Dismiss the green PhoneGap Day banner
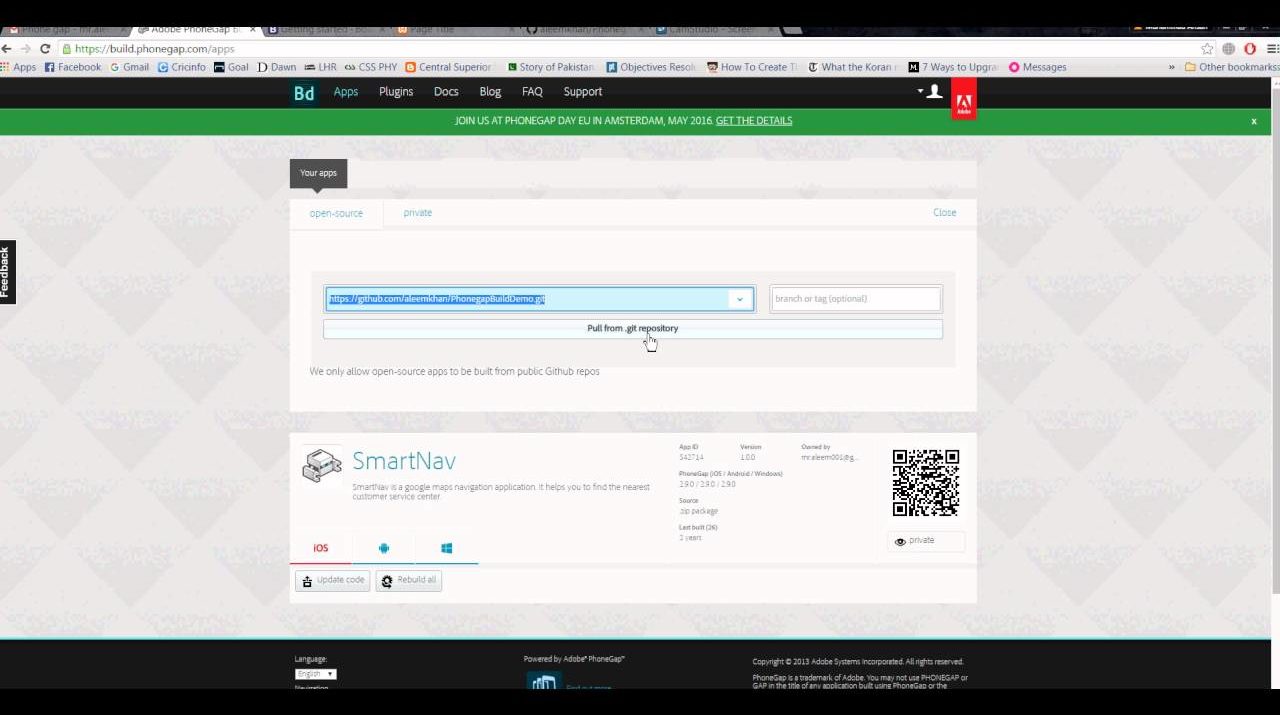1280x715 pixels. click(x=1253, y=121)
